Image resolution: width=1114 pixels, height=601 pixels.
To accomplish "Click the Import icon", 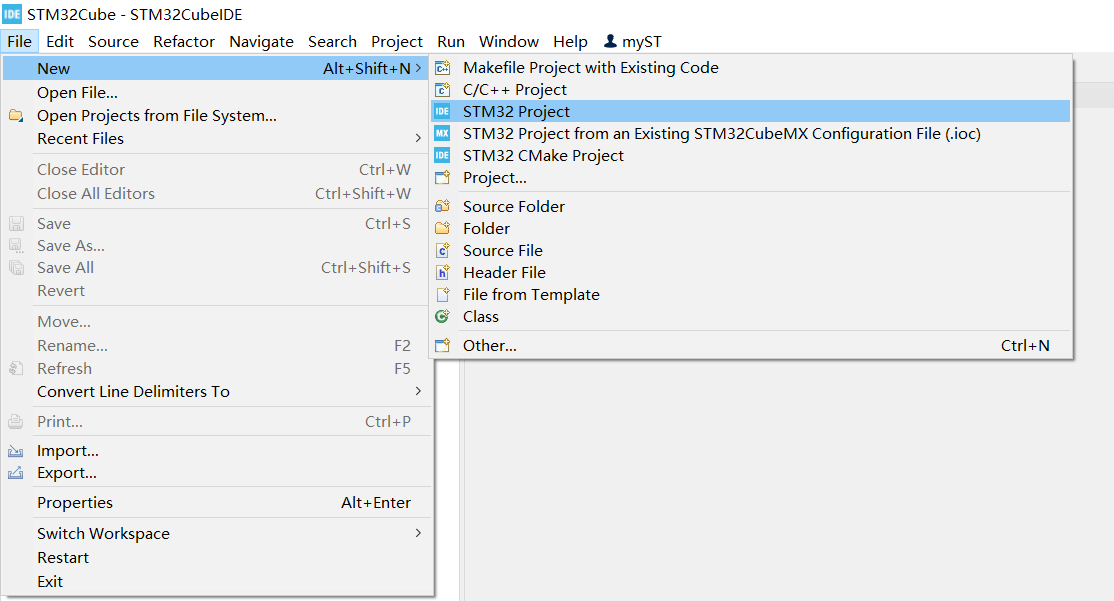I will tap(16, 450).
